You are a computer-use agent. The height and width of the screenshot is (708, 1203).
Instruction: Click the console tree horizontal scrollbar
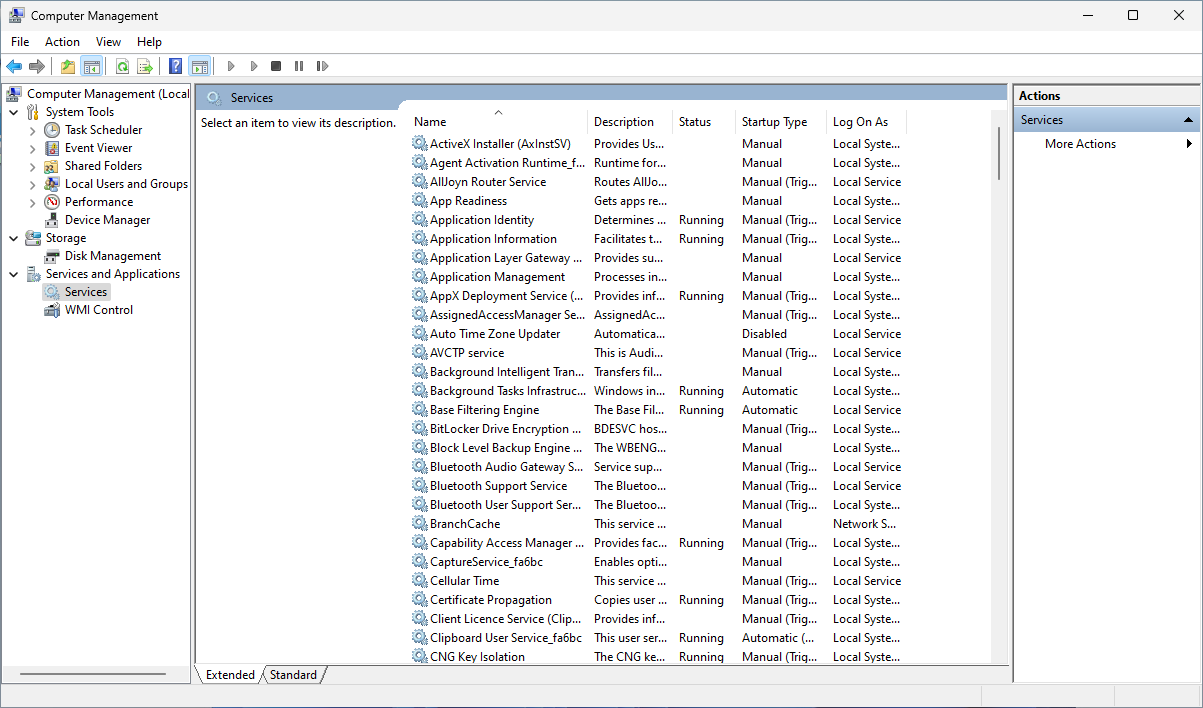tap(95, 675)
